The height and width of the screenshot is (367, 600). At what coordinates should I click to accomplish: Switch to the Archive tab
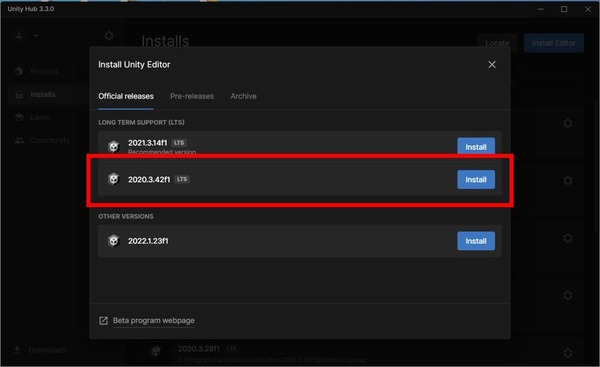243,96
